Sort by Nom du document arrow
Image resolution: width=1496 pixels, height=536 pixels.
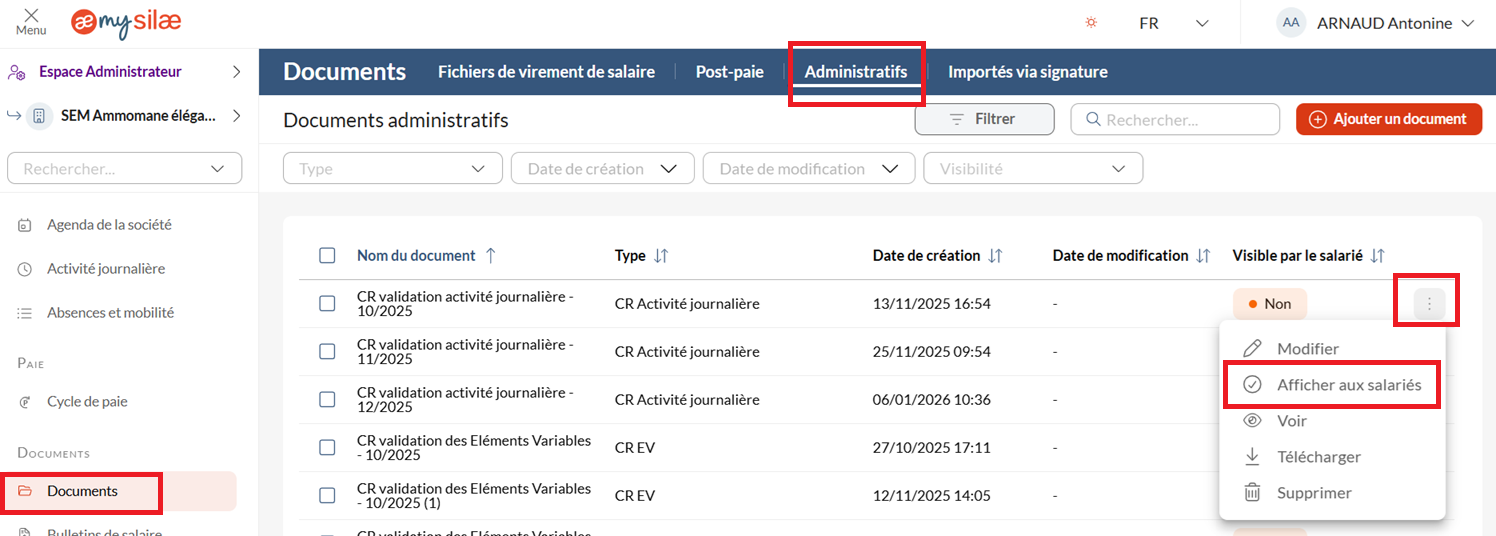click(x=490, y=256)
